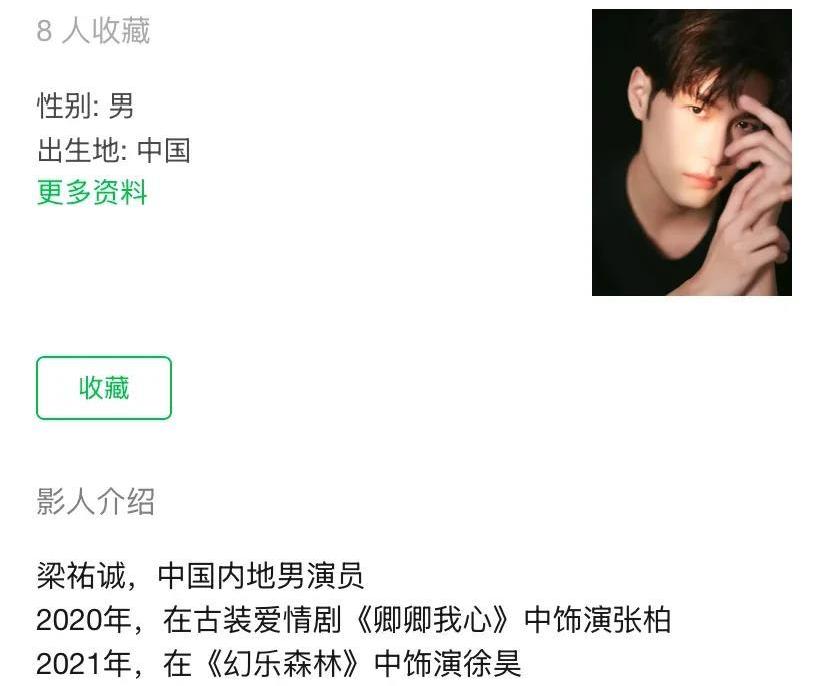Tap the word 中国 after 出生地
The height and width of the screenshot is (686, 828).
[164, 151]
